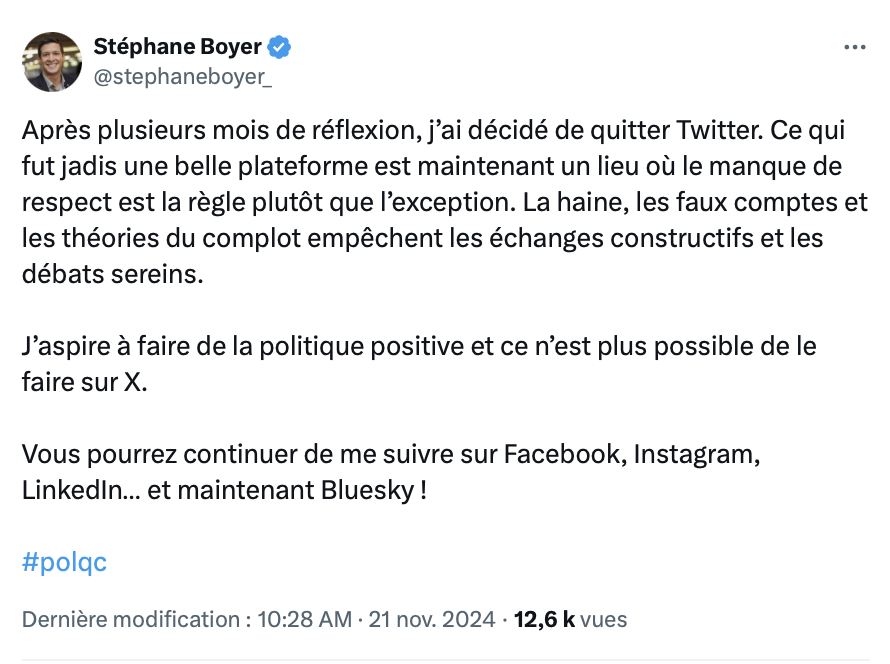
Task: Click the word Facebook in the post
Action: pos(565,454)
